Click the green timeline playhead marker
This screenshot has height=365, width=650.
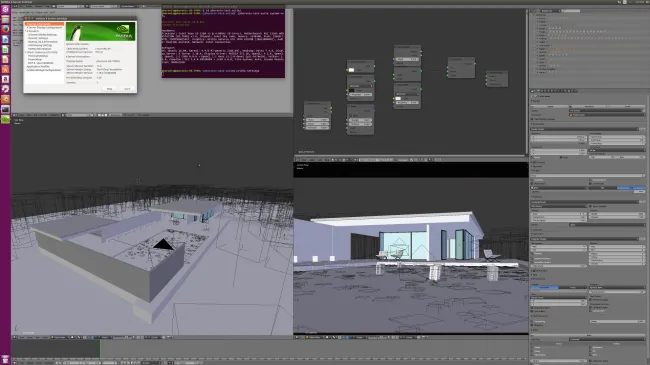coord(100,348)
